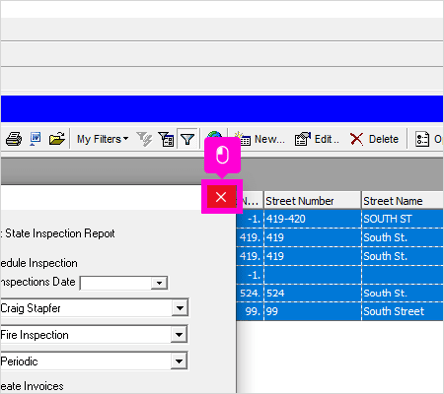Click the checklist icon right of Delete
444x394 pixels.
pyautogui.click(x=422, y=139)
